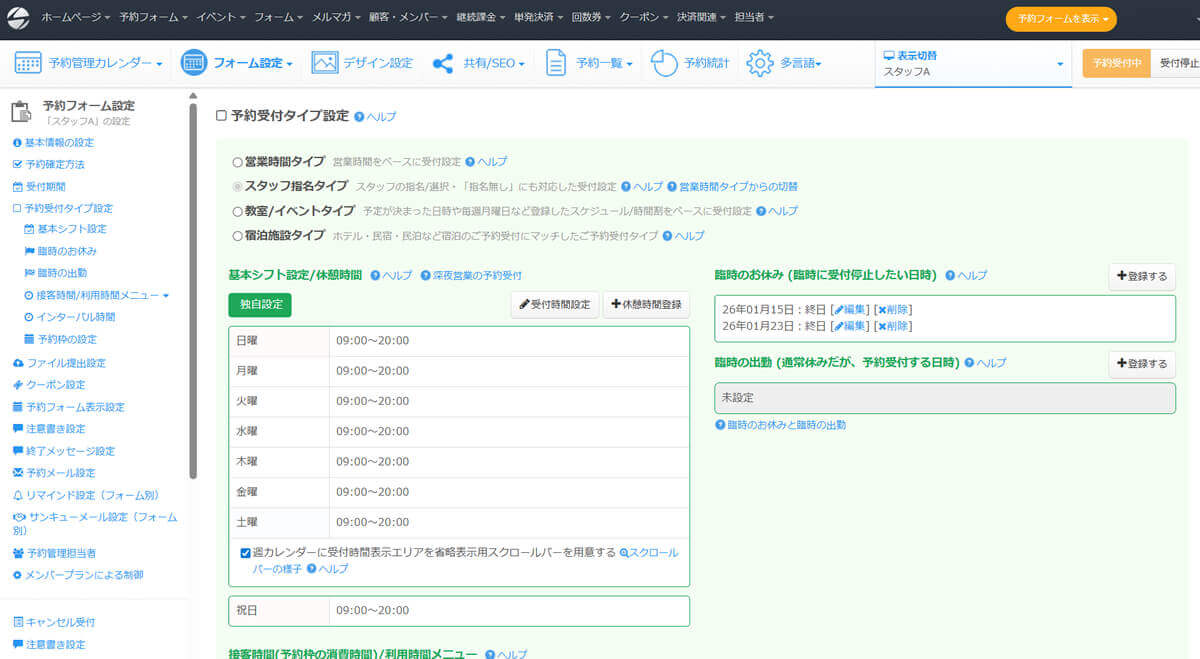Click the green 独自設定 button
The height and width of the screenshot is (659, 1200).
(260, 304)
